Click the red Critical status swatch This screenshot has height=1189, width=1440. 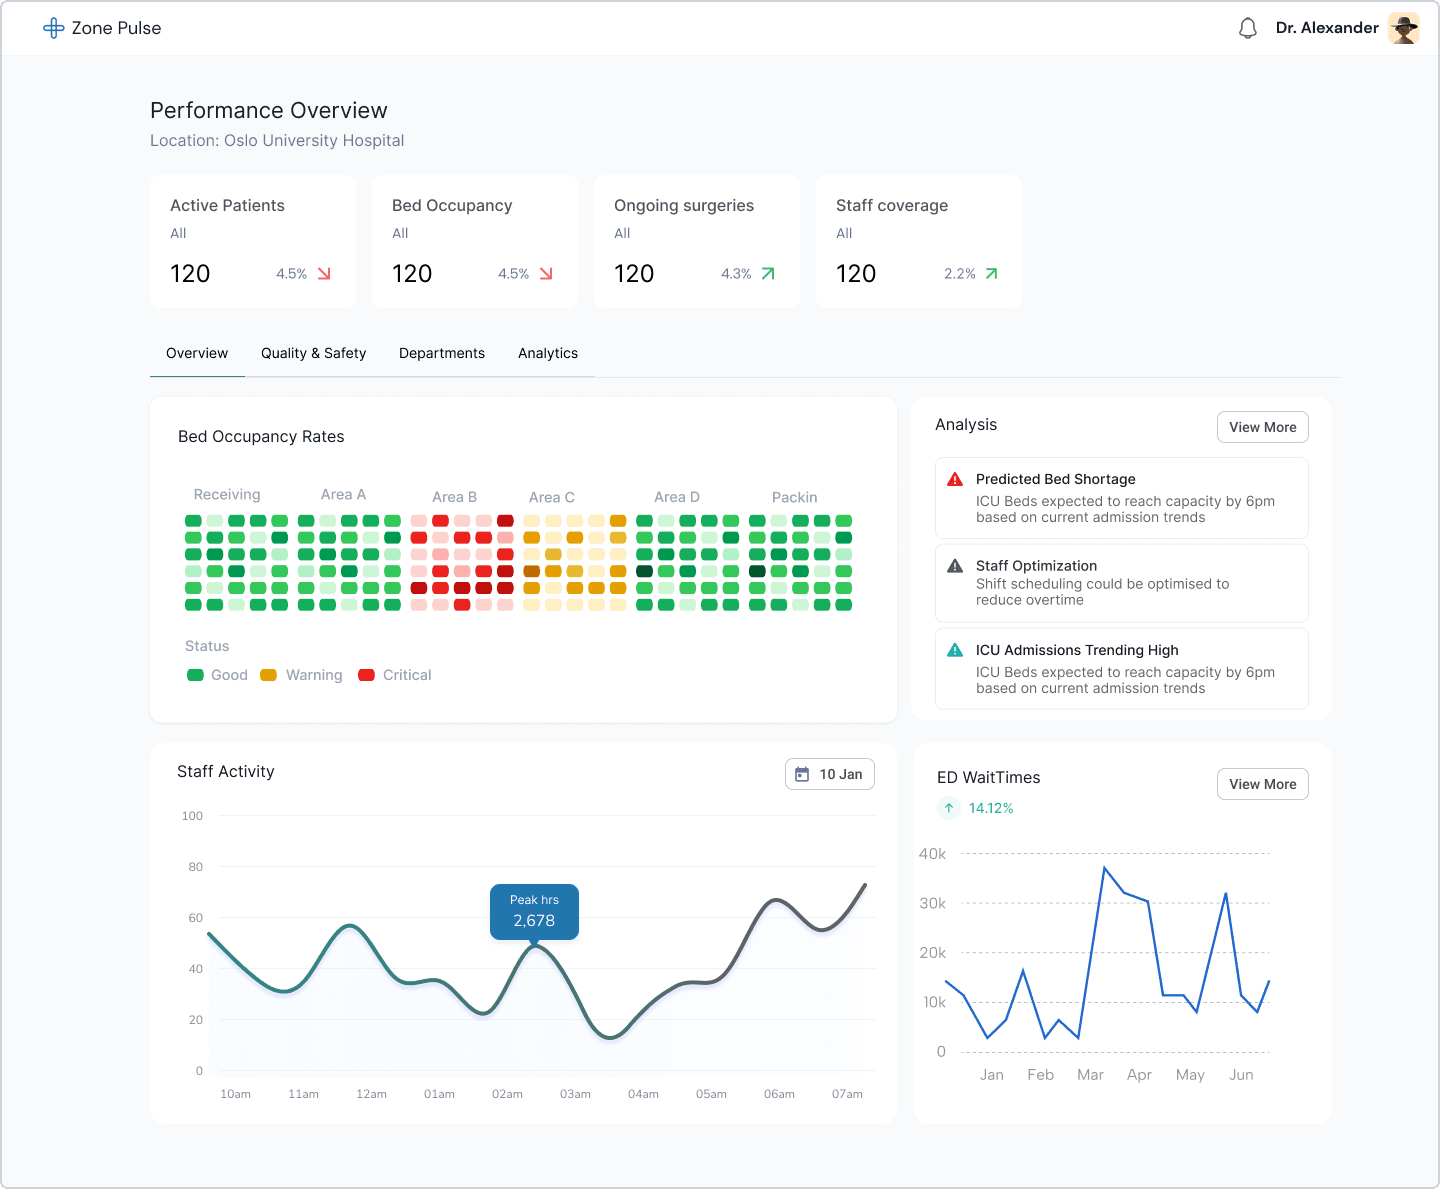click(x=366, y=675)
